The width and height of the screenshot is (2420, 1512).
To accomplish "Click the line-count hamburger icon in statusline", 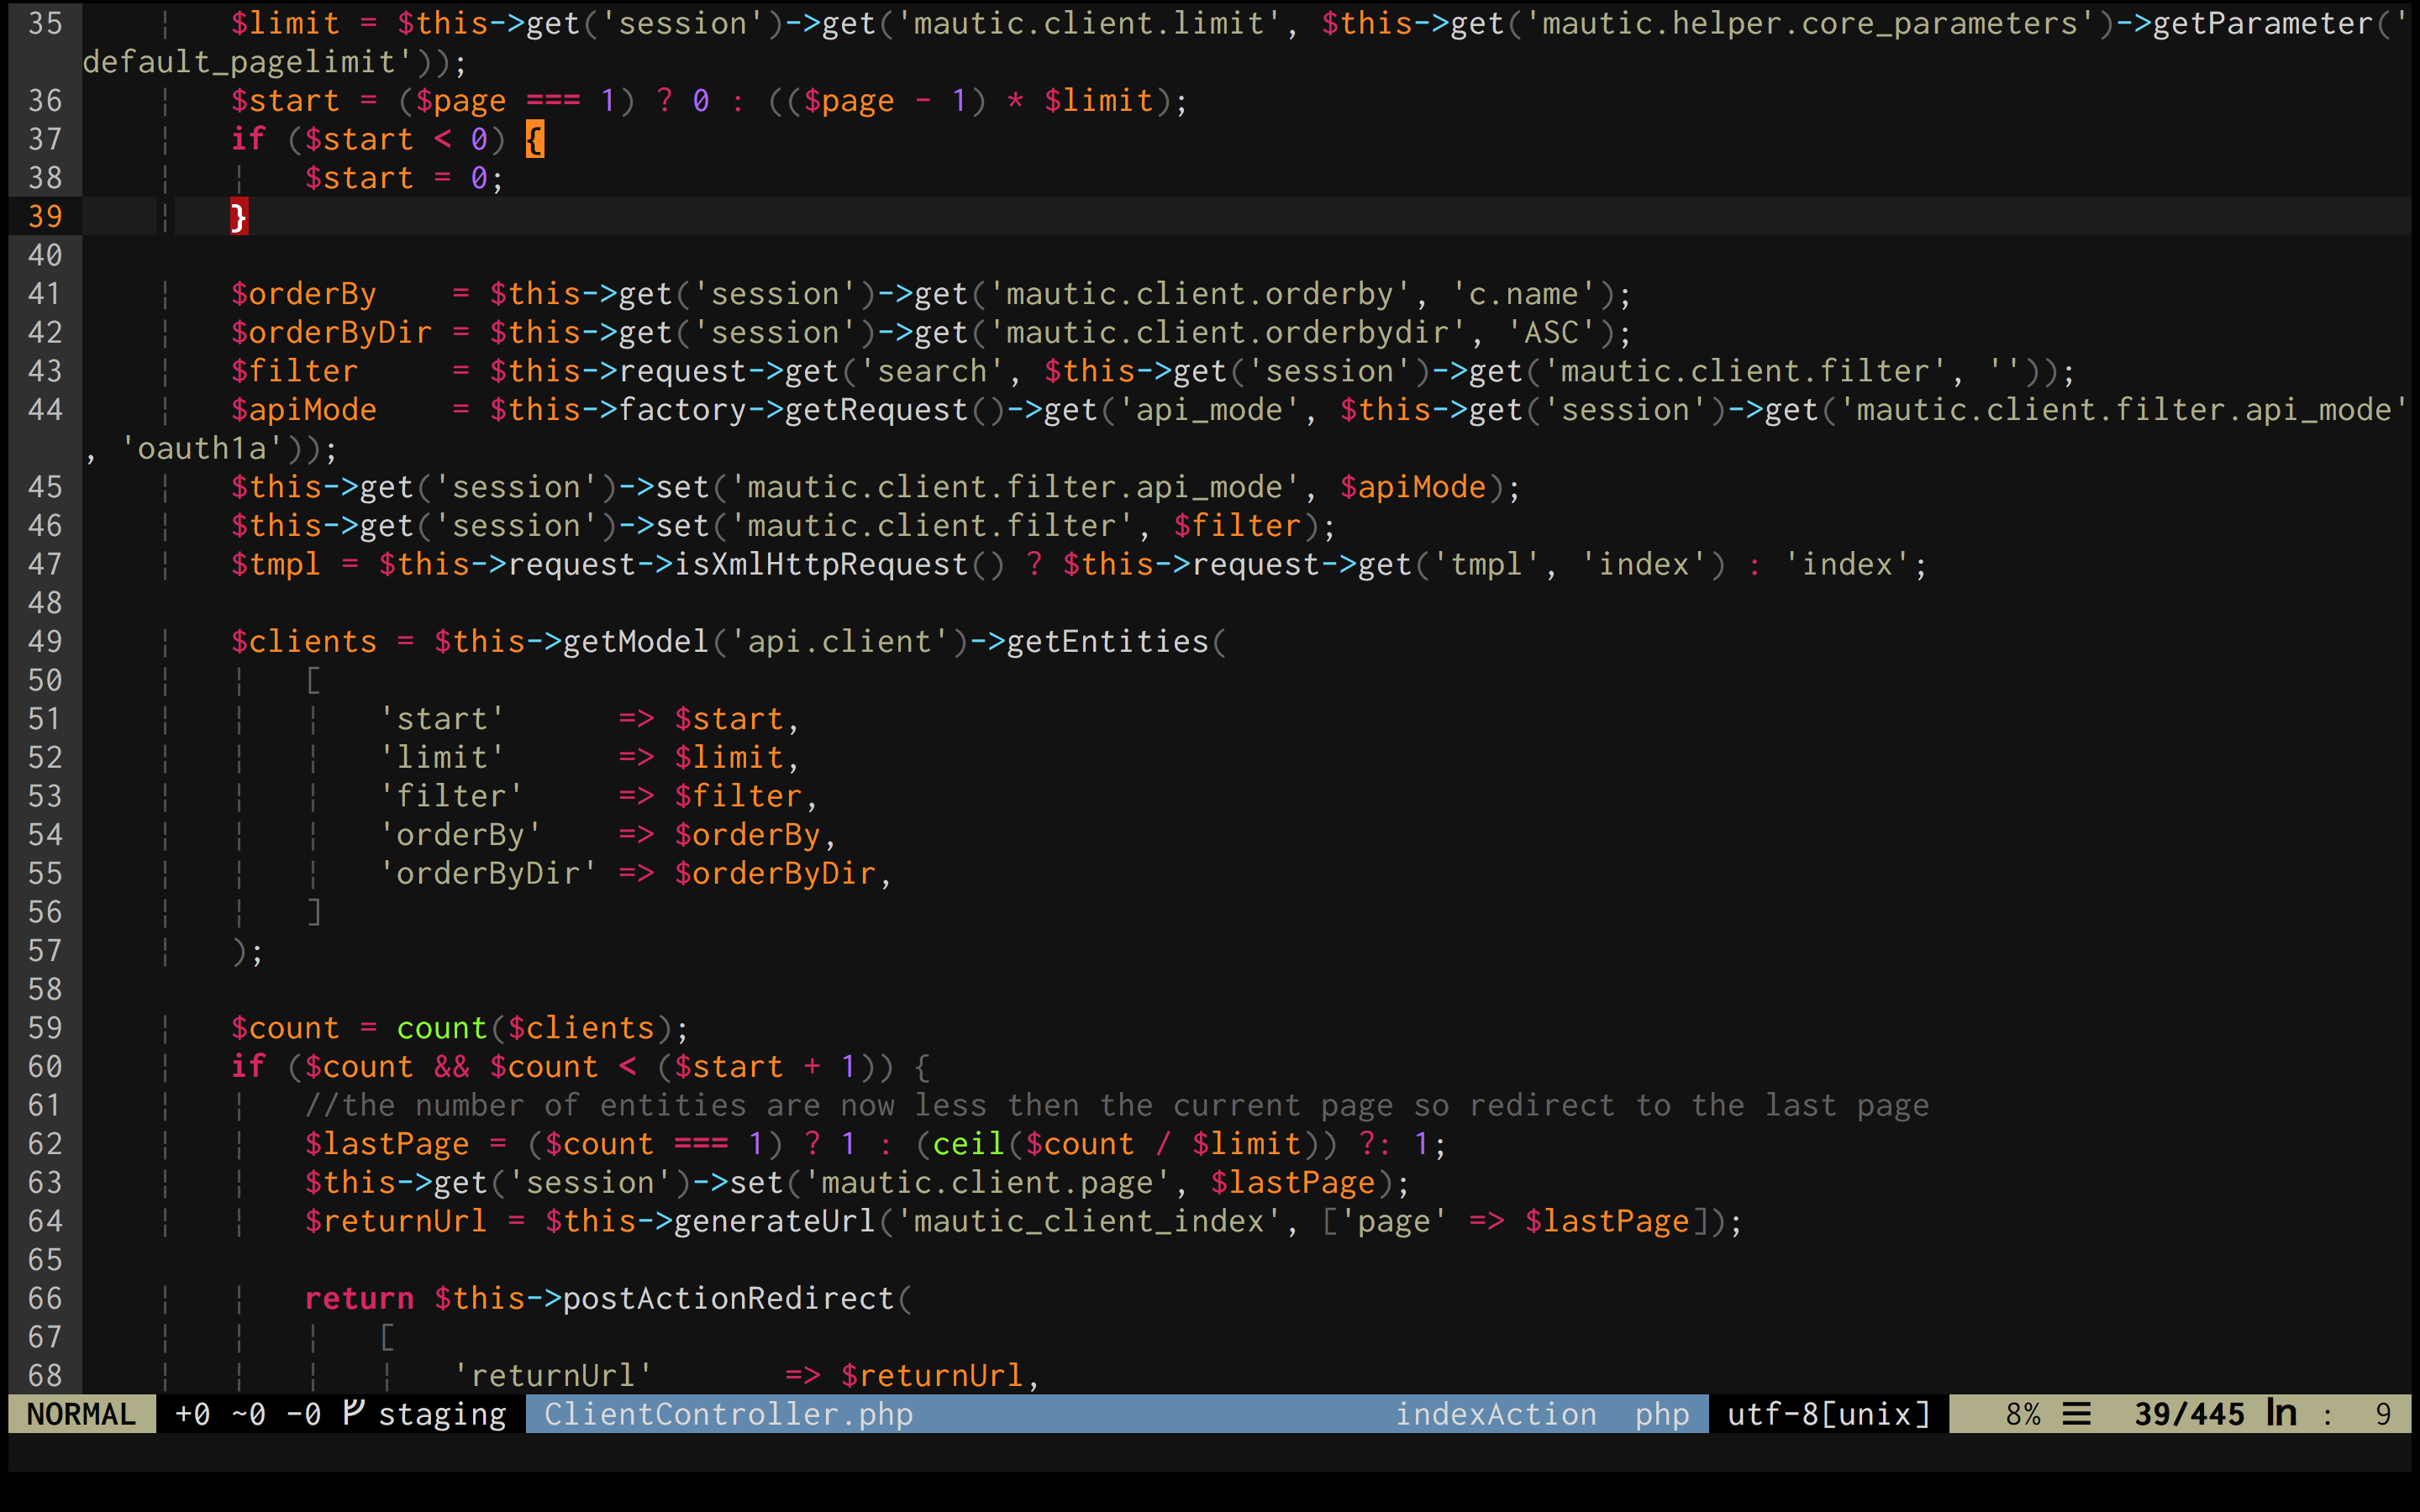I will click(2077, 1414).
